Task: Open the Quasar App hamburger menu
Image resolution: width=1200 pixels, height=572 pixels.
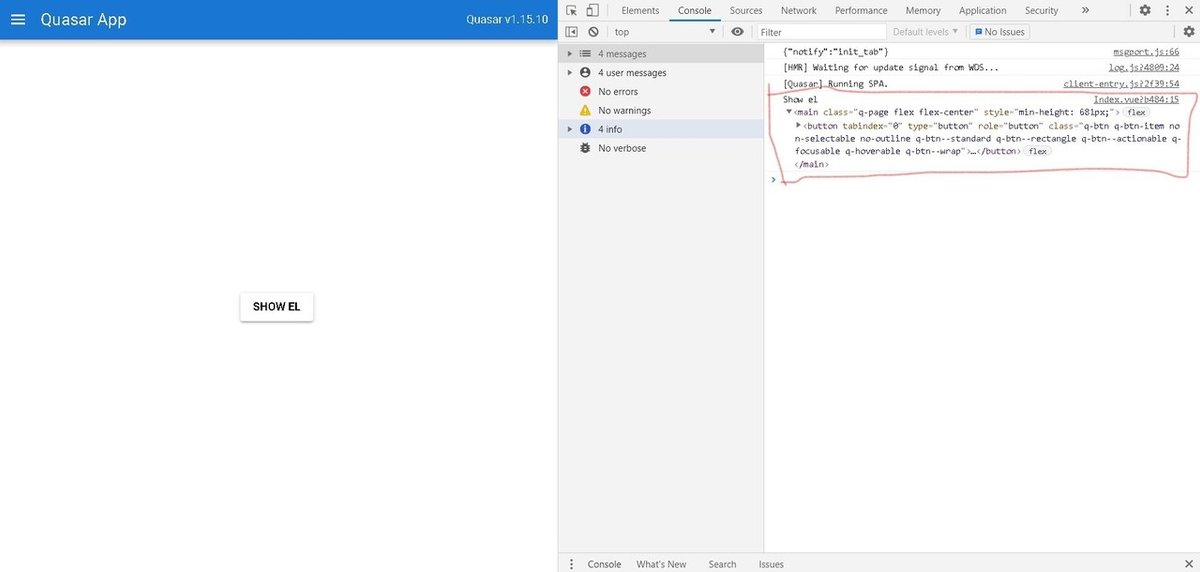Action: (x=18, y=19)
